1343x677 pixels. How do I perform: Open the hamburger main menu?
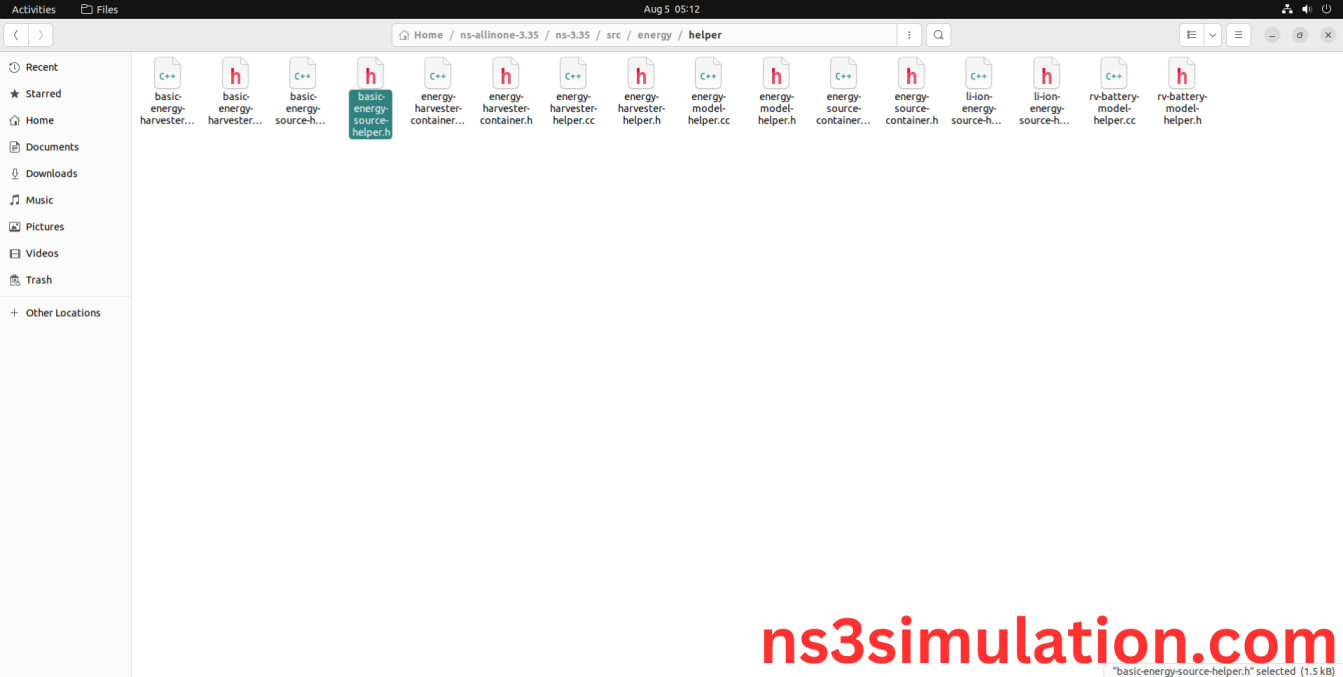click(x=1238, y=35)
